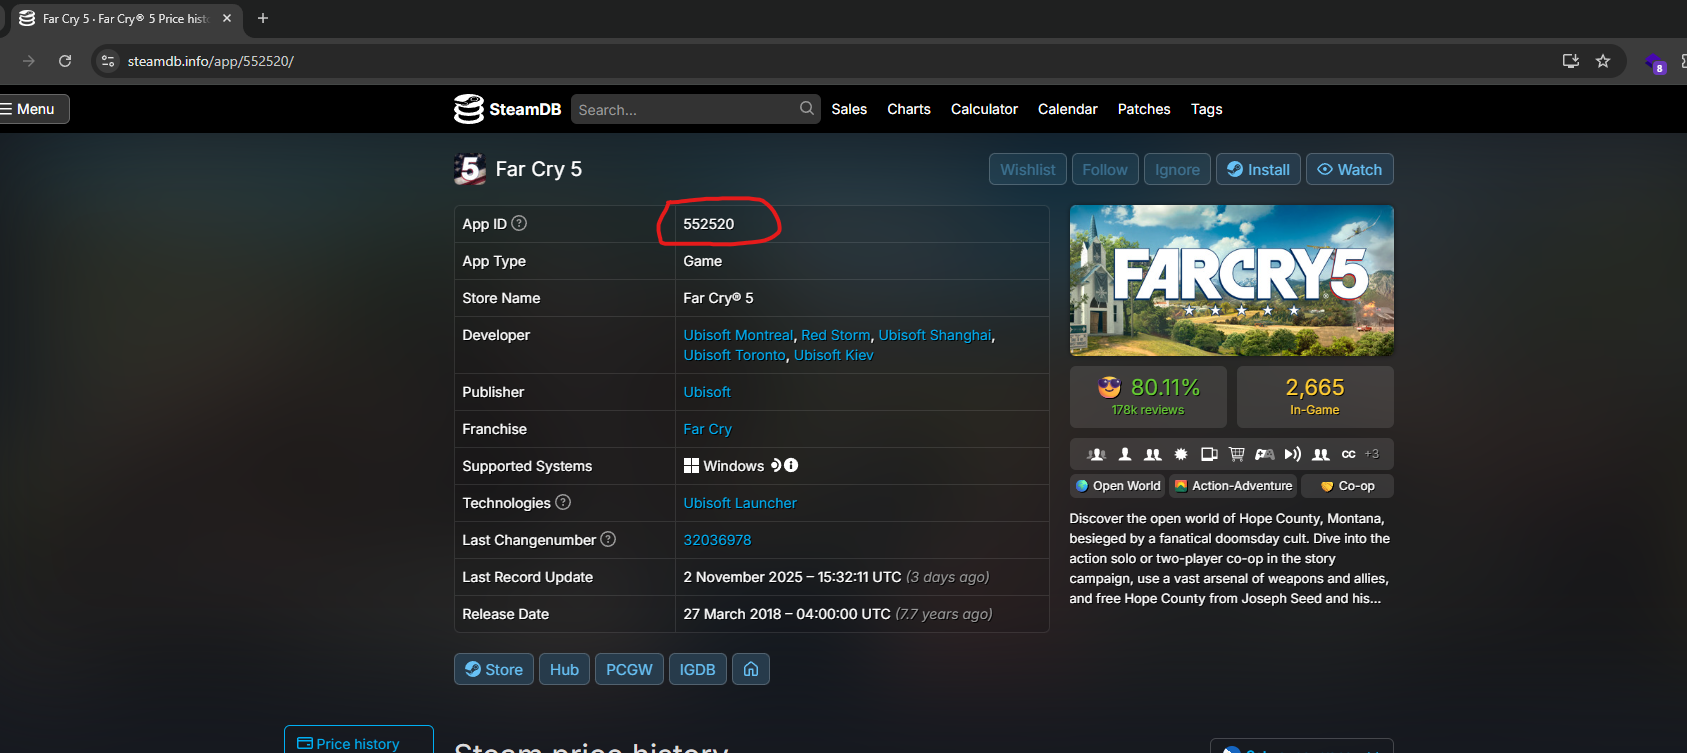This screenshot has width=1687, height=753.
Task: Click the audio speaker feature icon
Action: pos(1293,454)
